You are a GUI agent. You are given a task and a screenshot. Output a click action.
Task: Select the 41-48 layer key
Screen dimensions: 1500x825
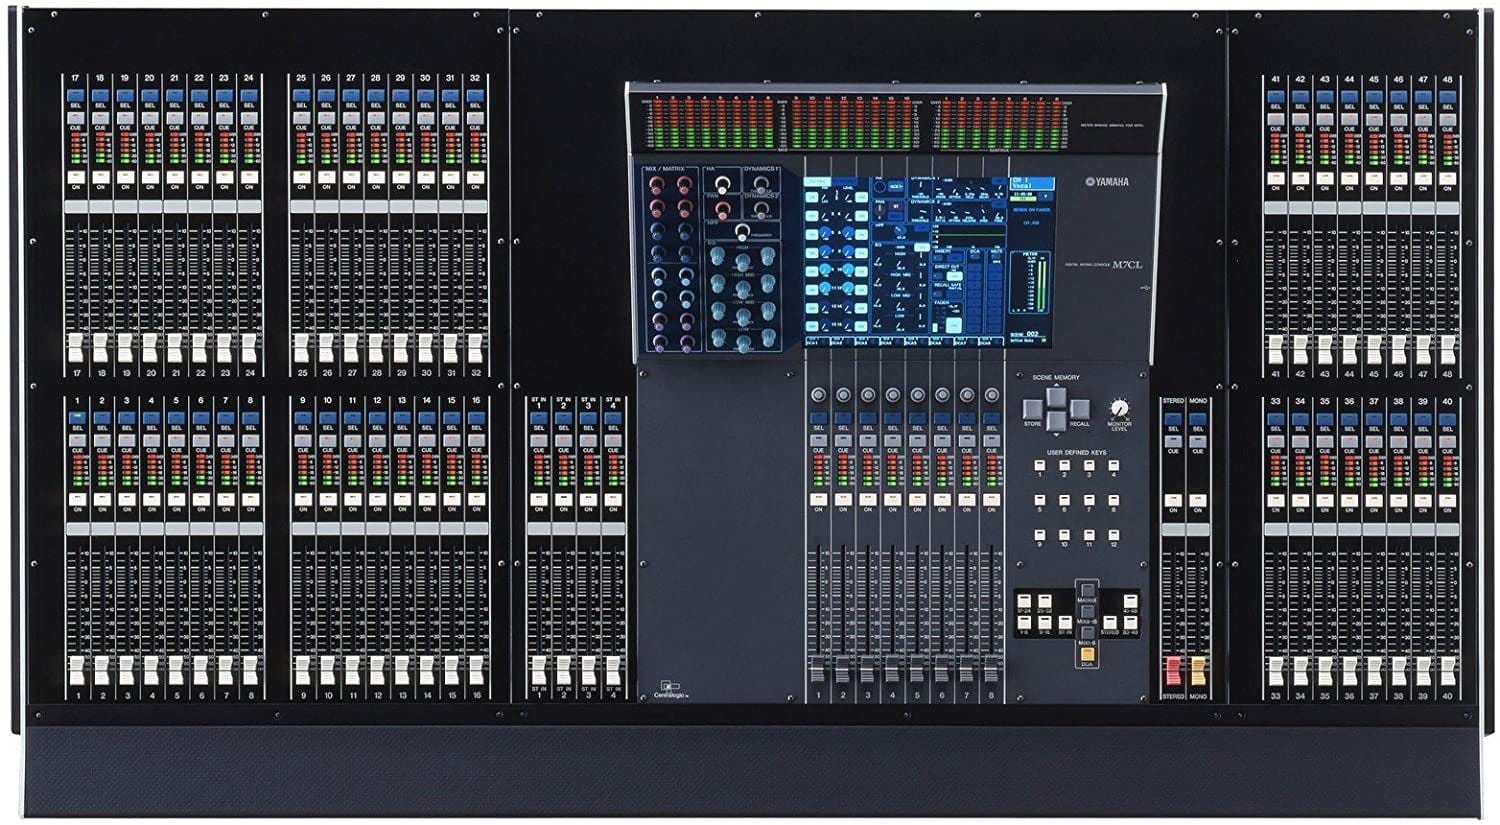pos(1130,601)
